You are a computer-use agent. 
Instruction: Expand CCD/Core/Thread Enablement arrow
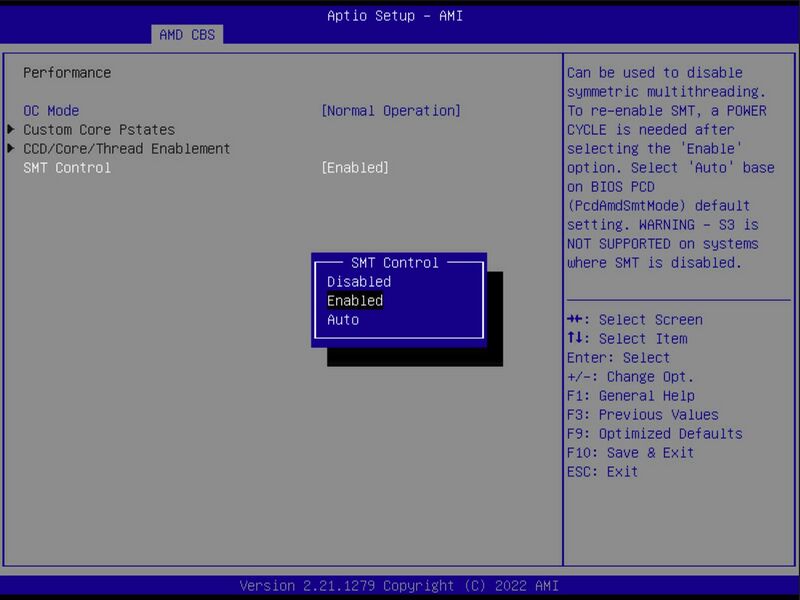pyautogui.click(x=11, y=148)
